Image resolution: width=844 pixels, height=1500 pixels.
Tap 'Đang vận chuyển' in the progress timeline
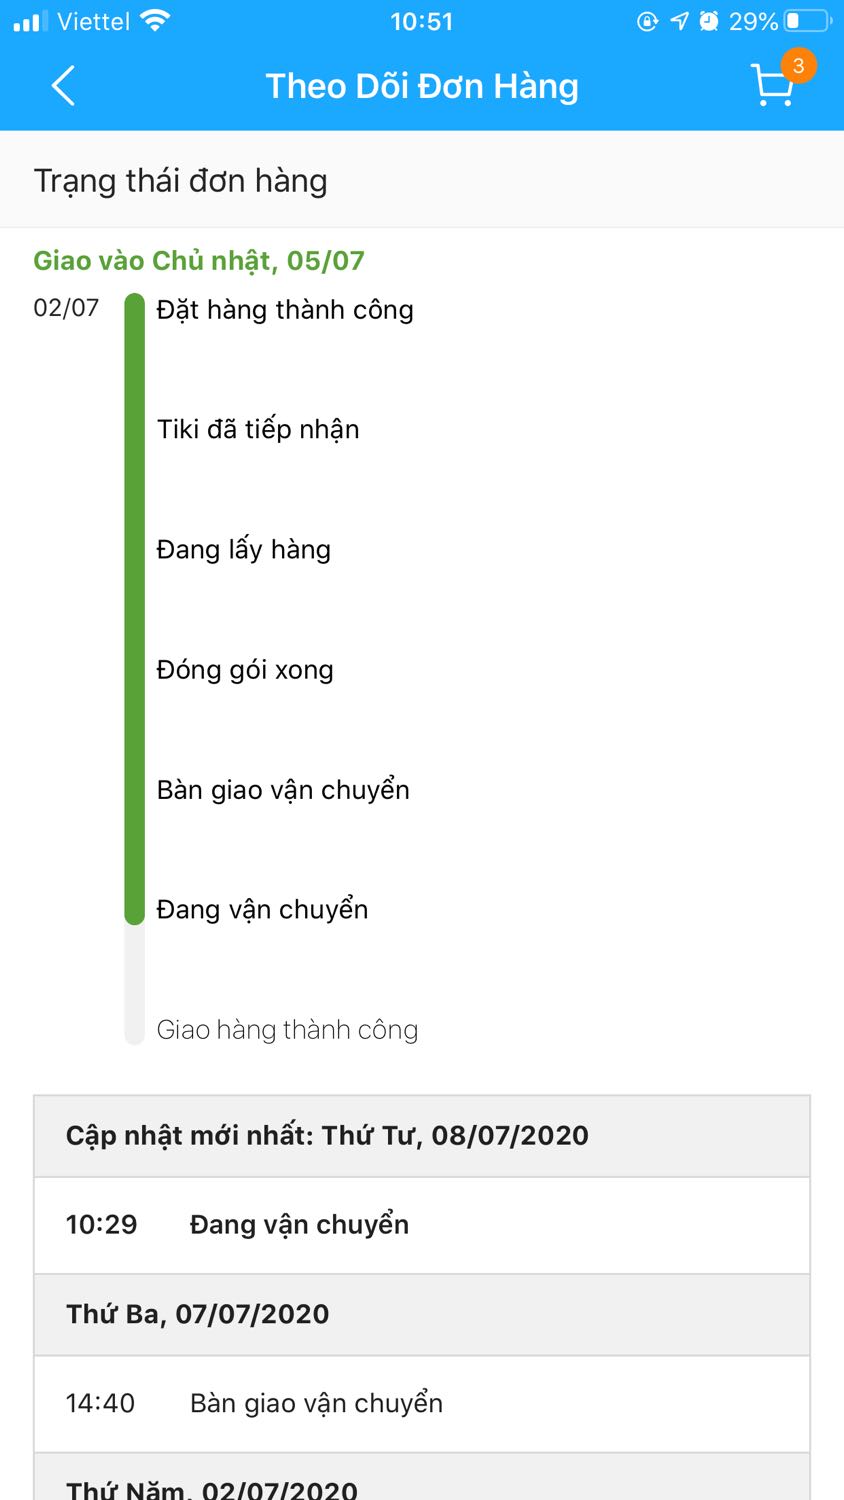click(x=262, y=910)
